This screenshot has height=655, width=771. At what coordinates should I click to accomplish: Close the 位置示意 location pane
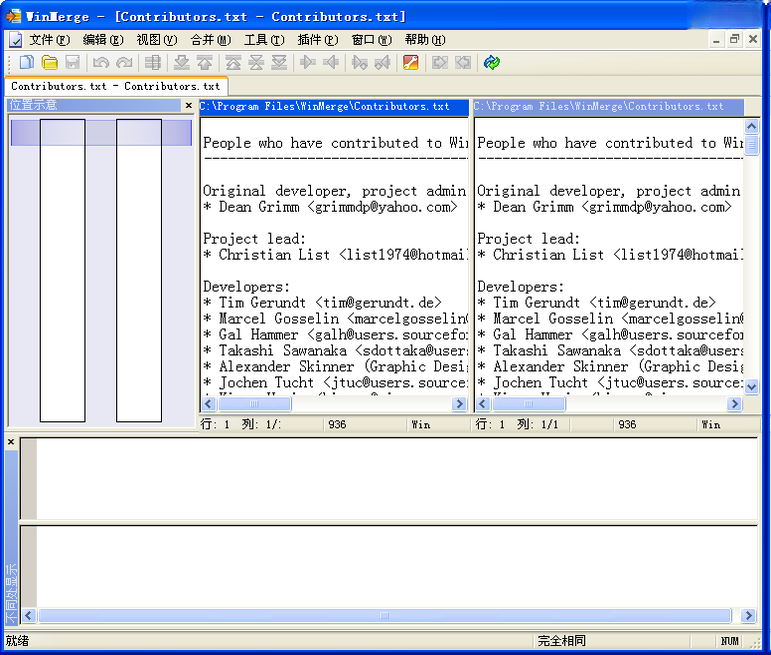(x=189, y=105)
